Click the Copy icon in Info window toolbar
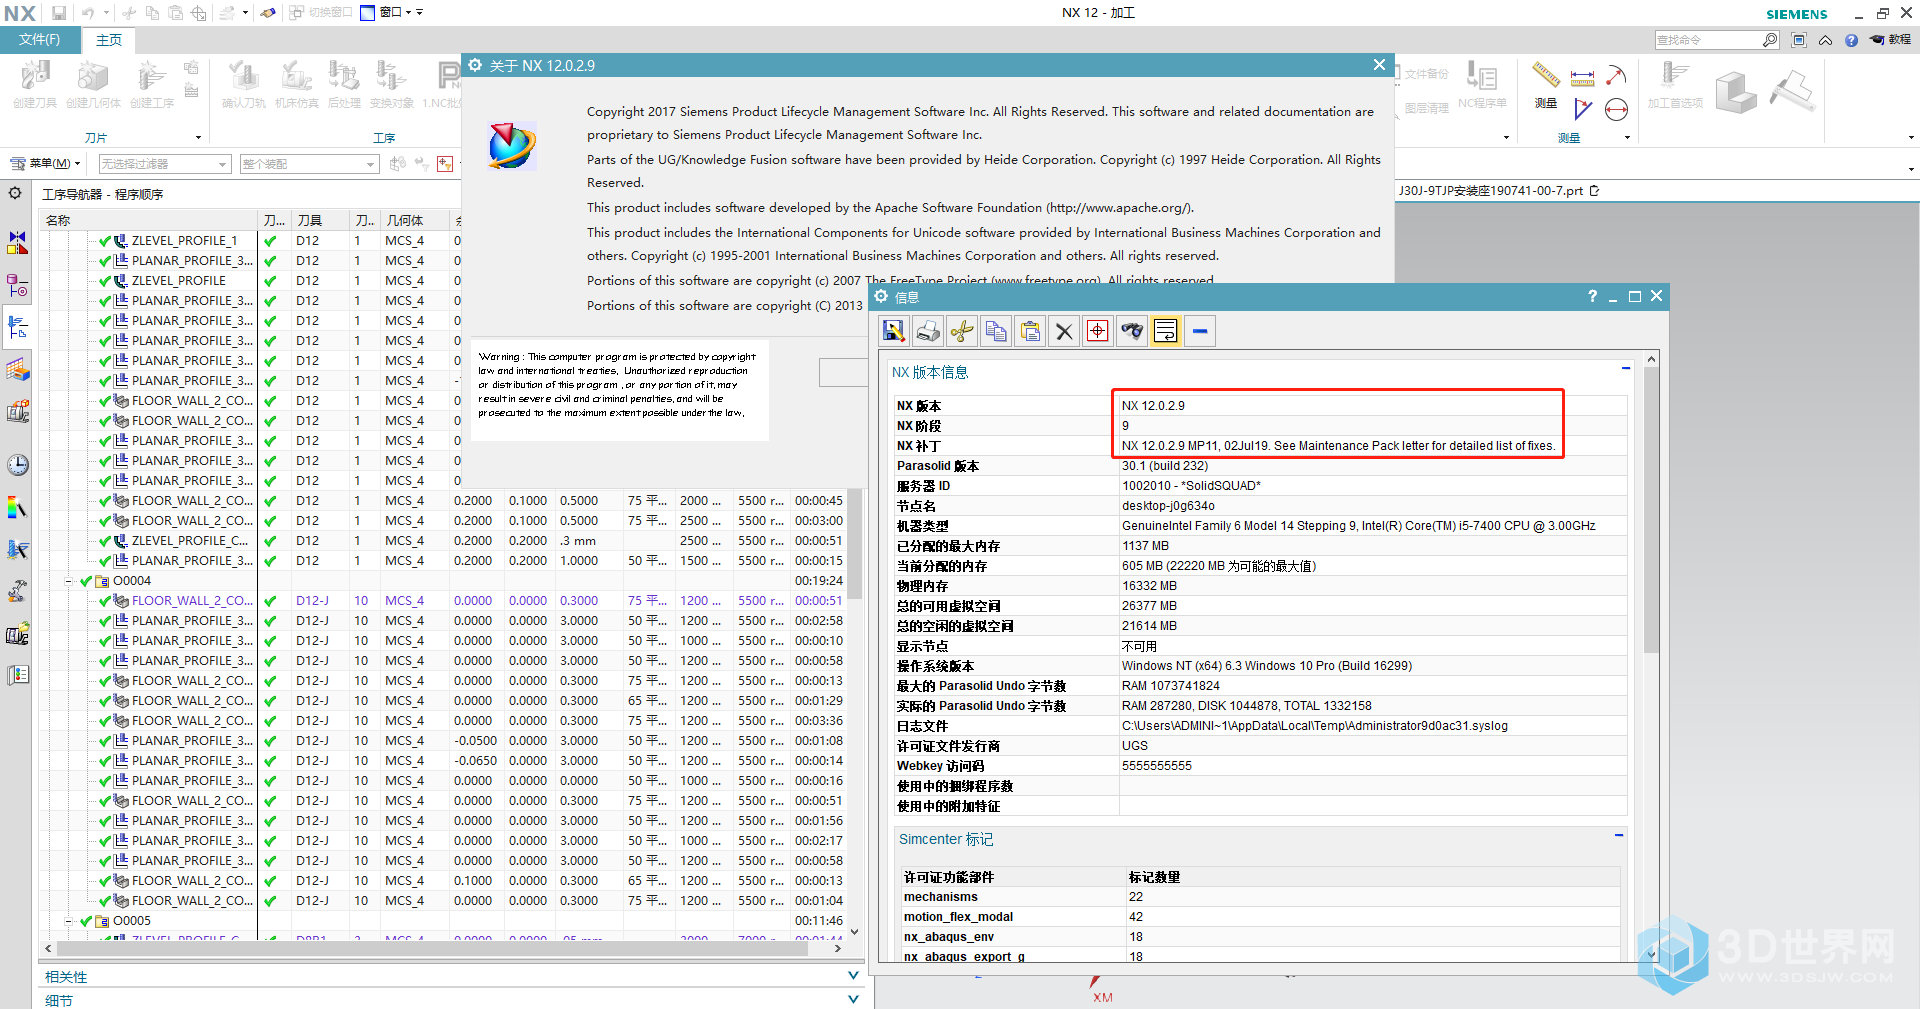Viewport: 1920px width, 1009px height. pos(996,331)
